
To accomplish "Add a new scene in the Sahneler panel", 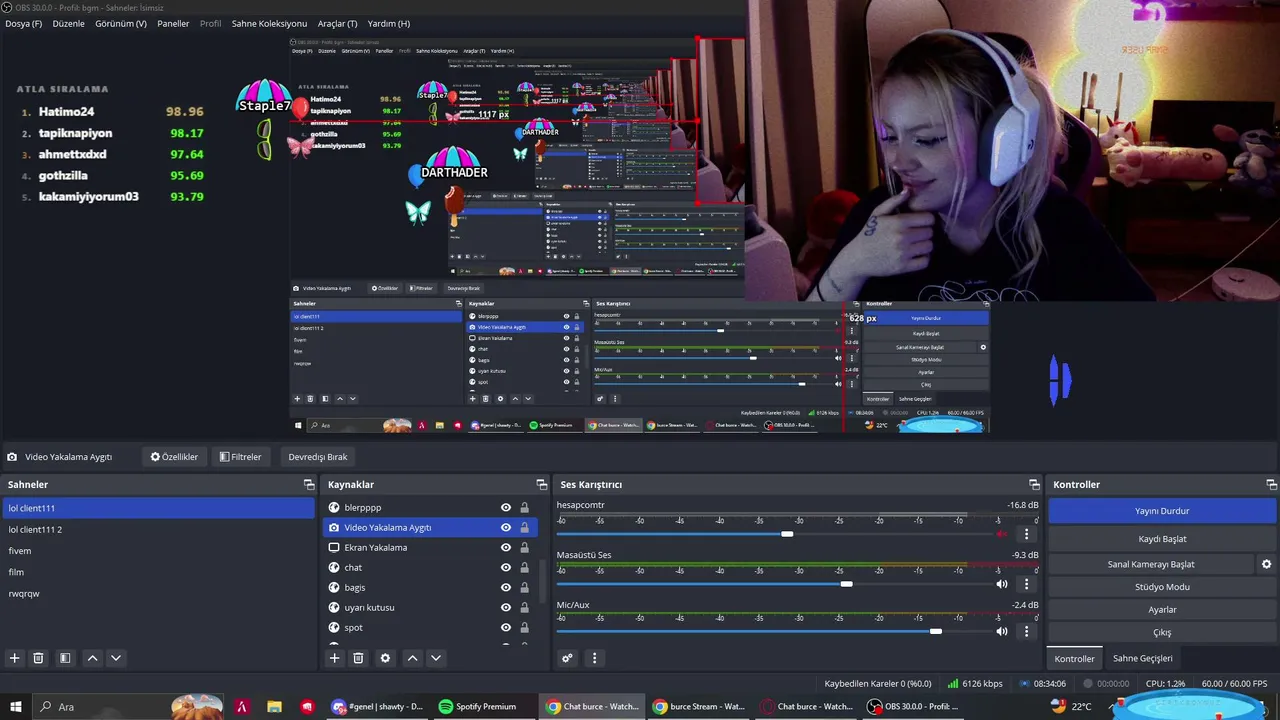I will click(15, 658).
